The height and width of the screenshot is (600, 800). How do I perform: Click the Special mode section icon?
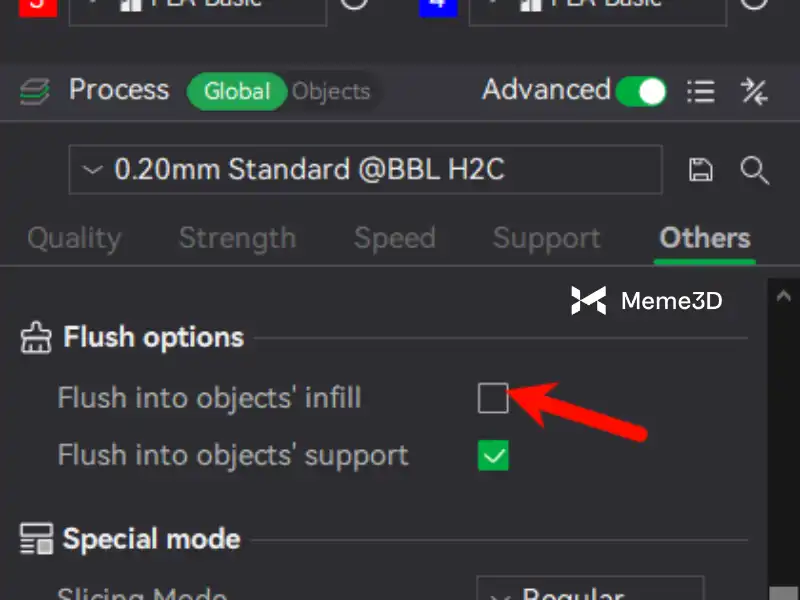point(36,540)
